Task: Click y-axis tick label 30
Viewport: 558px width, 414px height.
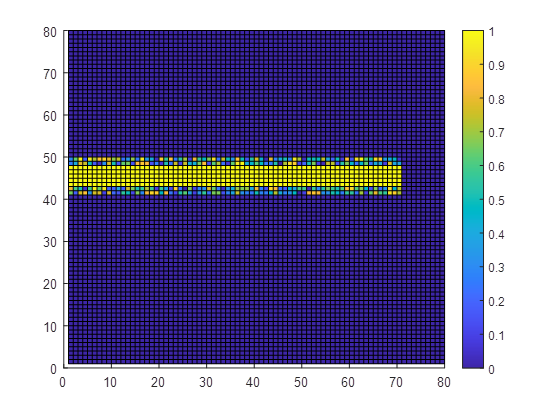Action: (50, 242)
